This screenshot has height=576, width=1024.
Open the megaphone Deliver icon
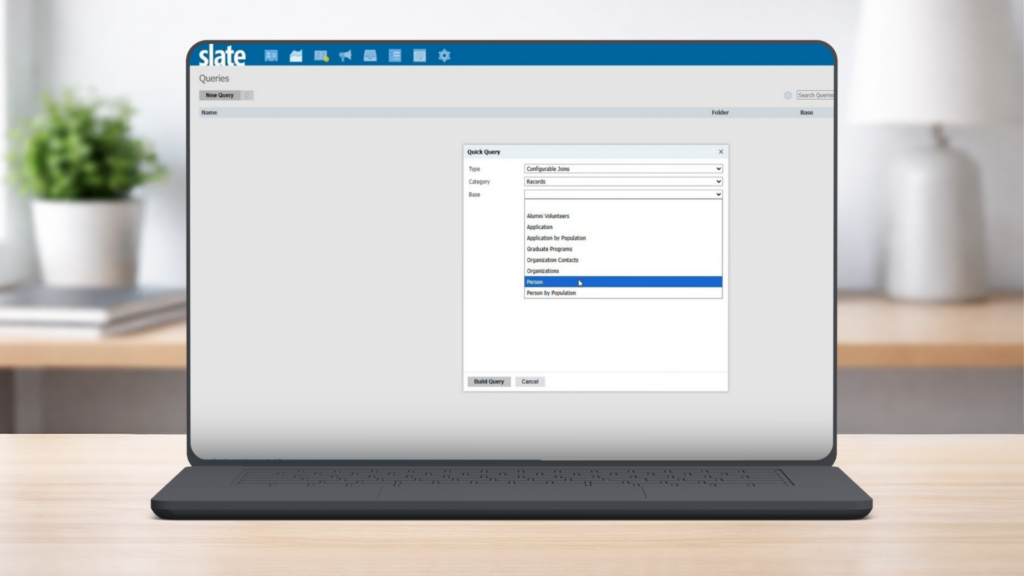(345, 56)
